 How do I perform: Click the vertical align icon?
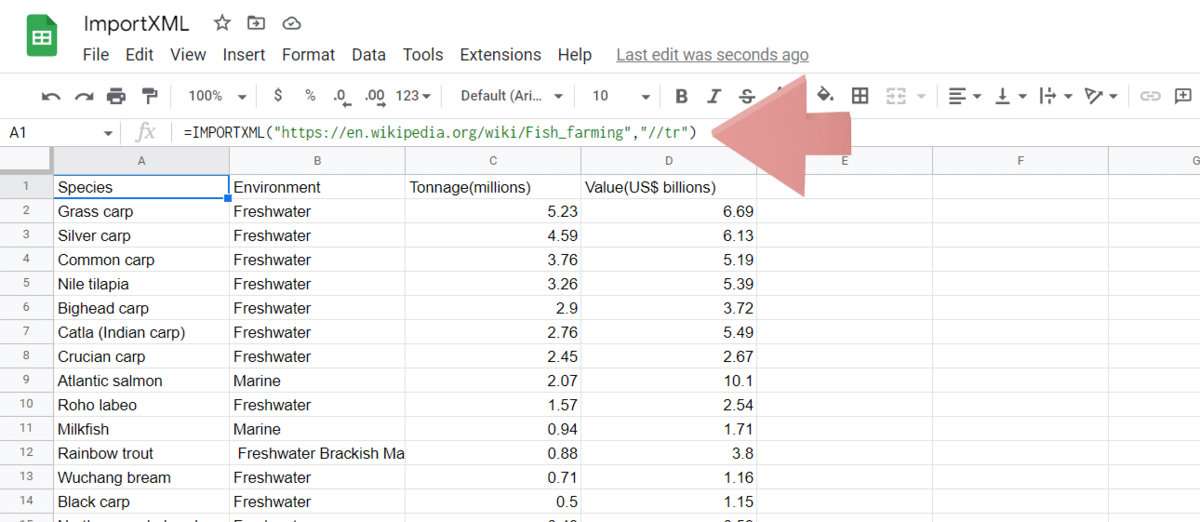tap(1002, 96)
